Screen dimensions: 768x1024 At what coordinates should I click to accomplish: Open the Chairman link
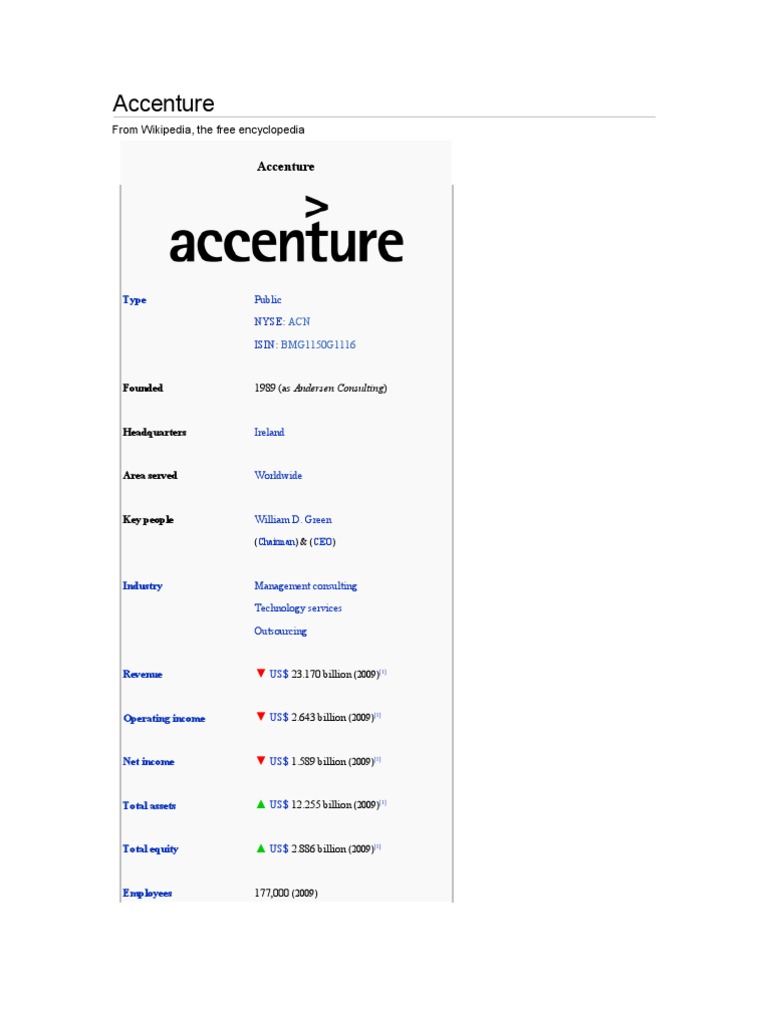(x=277, y=542)
